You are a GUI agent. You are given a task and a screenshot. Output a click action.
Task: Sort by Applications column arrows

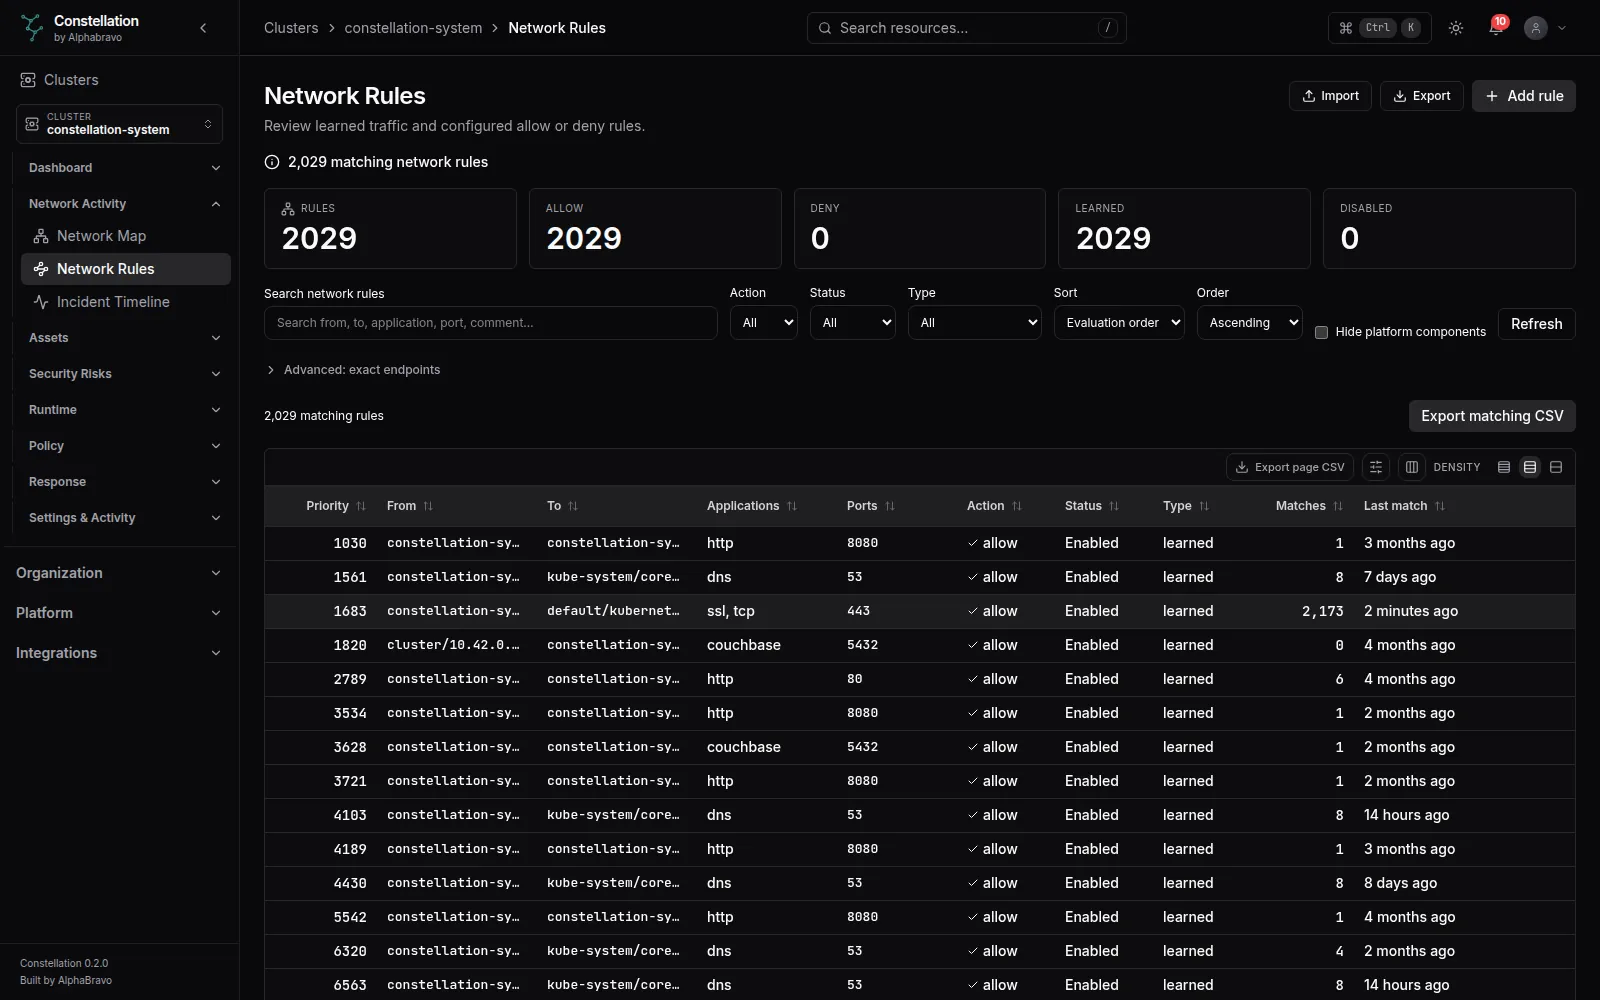[792, 506]
